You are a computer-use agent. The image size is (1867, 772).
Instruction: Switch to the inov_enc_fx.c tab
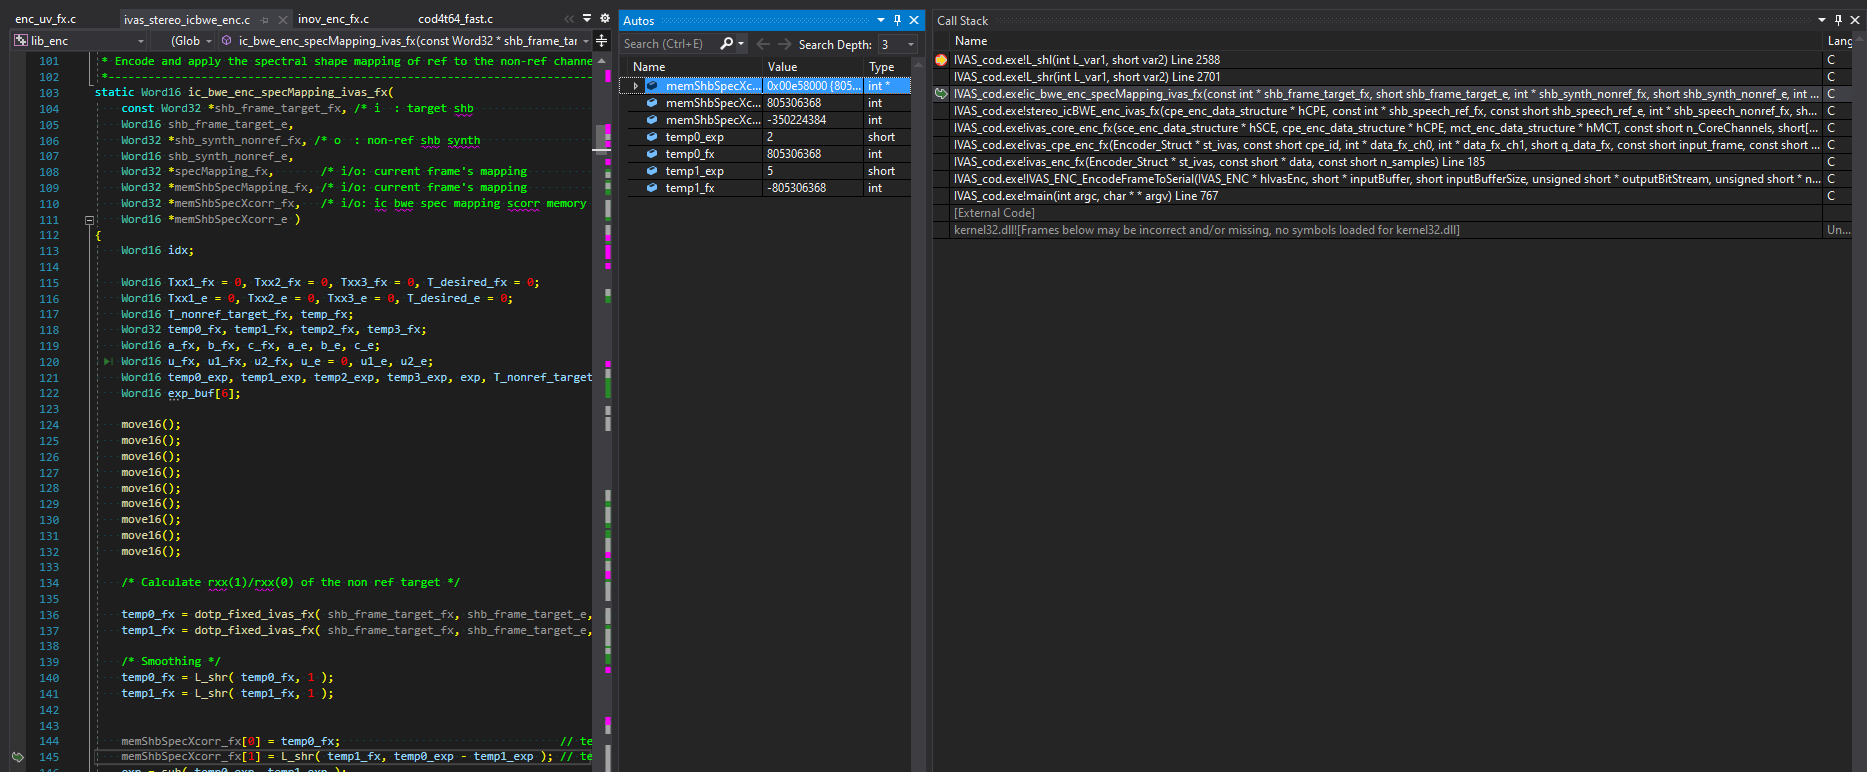pos(333,19)
